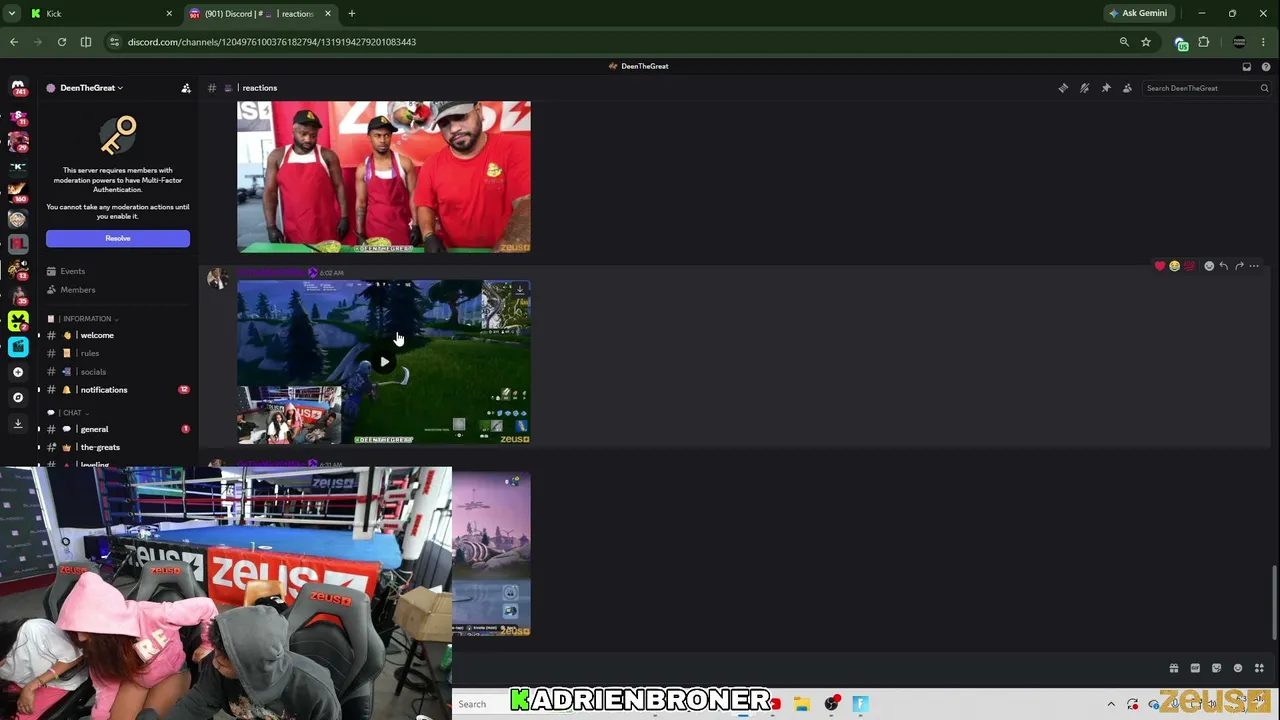Viewport: 1280px width, 720px height.
Task: Open a new browser tab
Action: 352,14
